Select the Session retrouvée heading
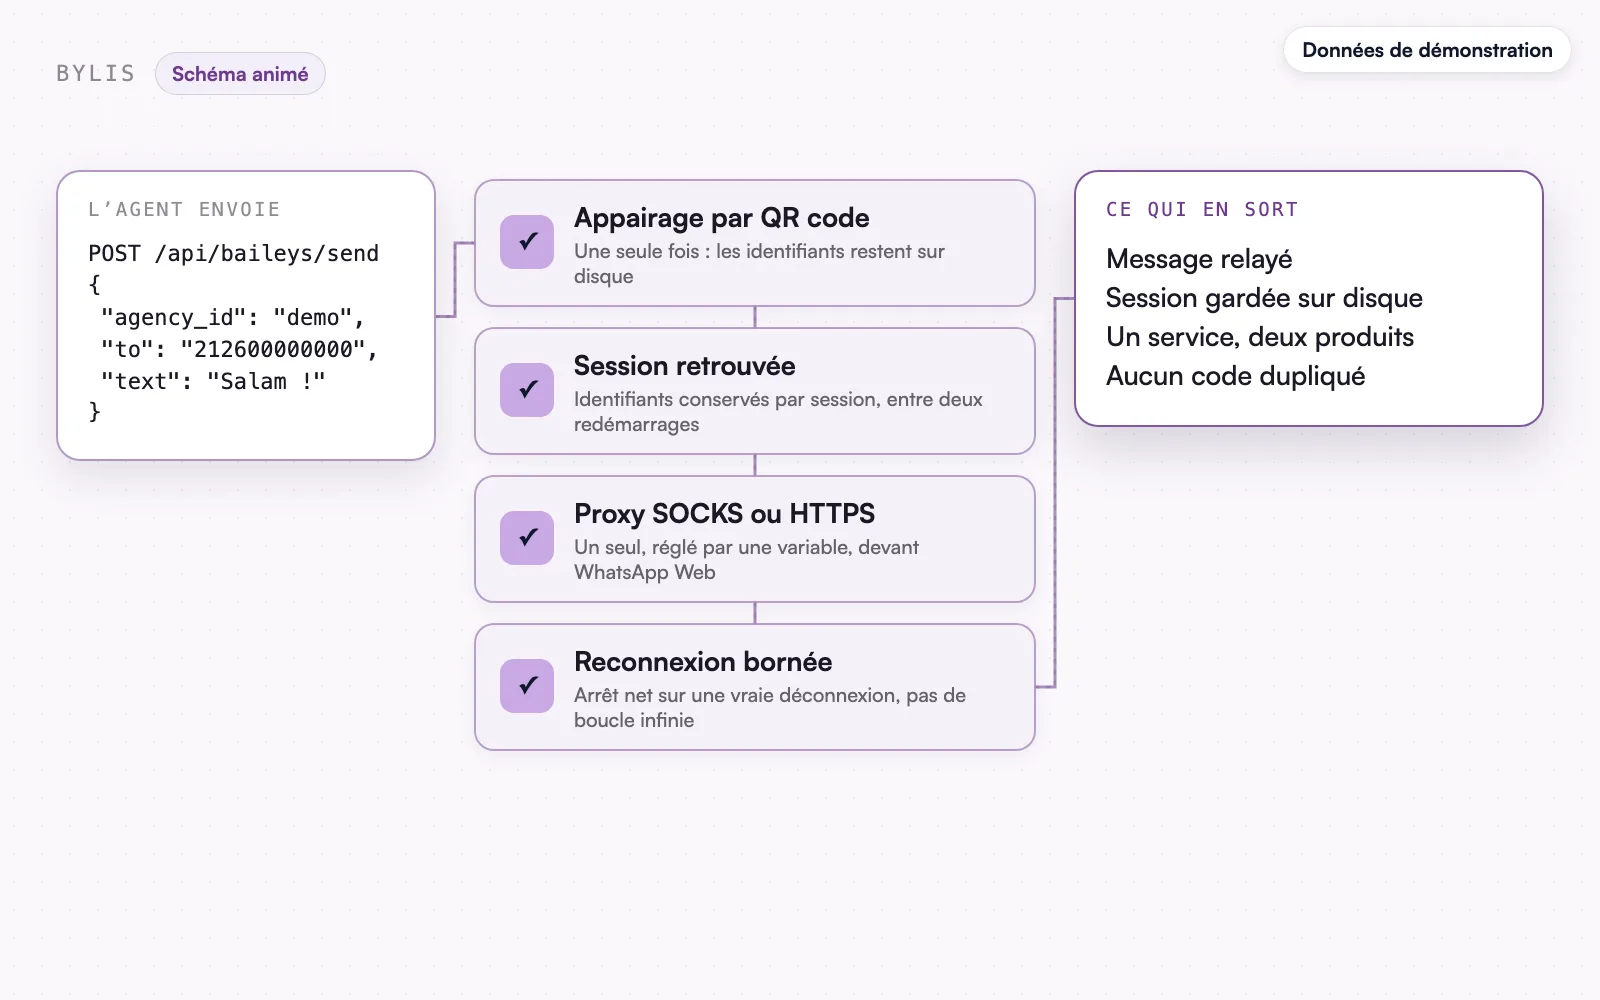Screen dimensions: 1600x1000 point(685,366)
